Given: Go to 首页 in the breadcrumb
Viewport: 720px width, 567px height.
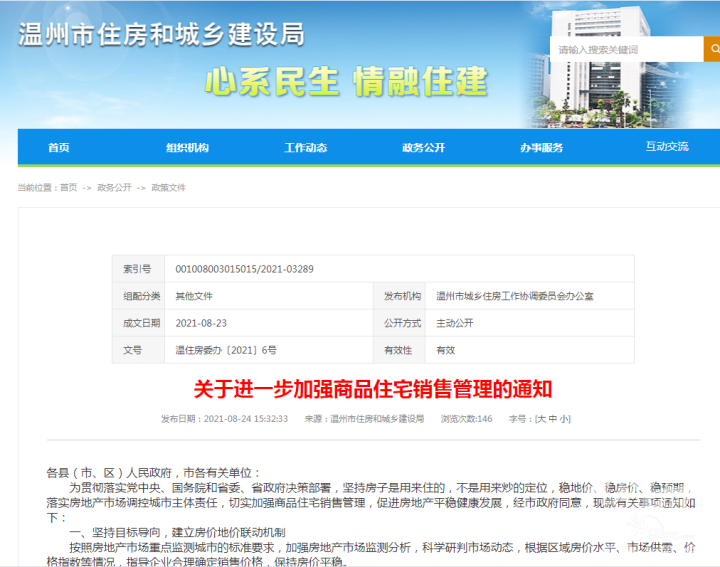Looking at the screenshot, I should [68, 187].
